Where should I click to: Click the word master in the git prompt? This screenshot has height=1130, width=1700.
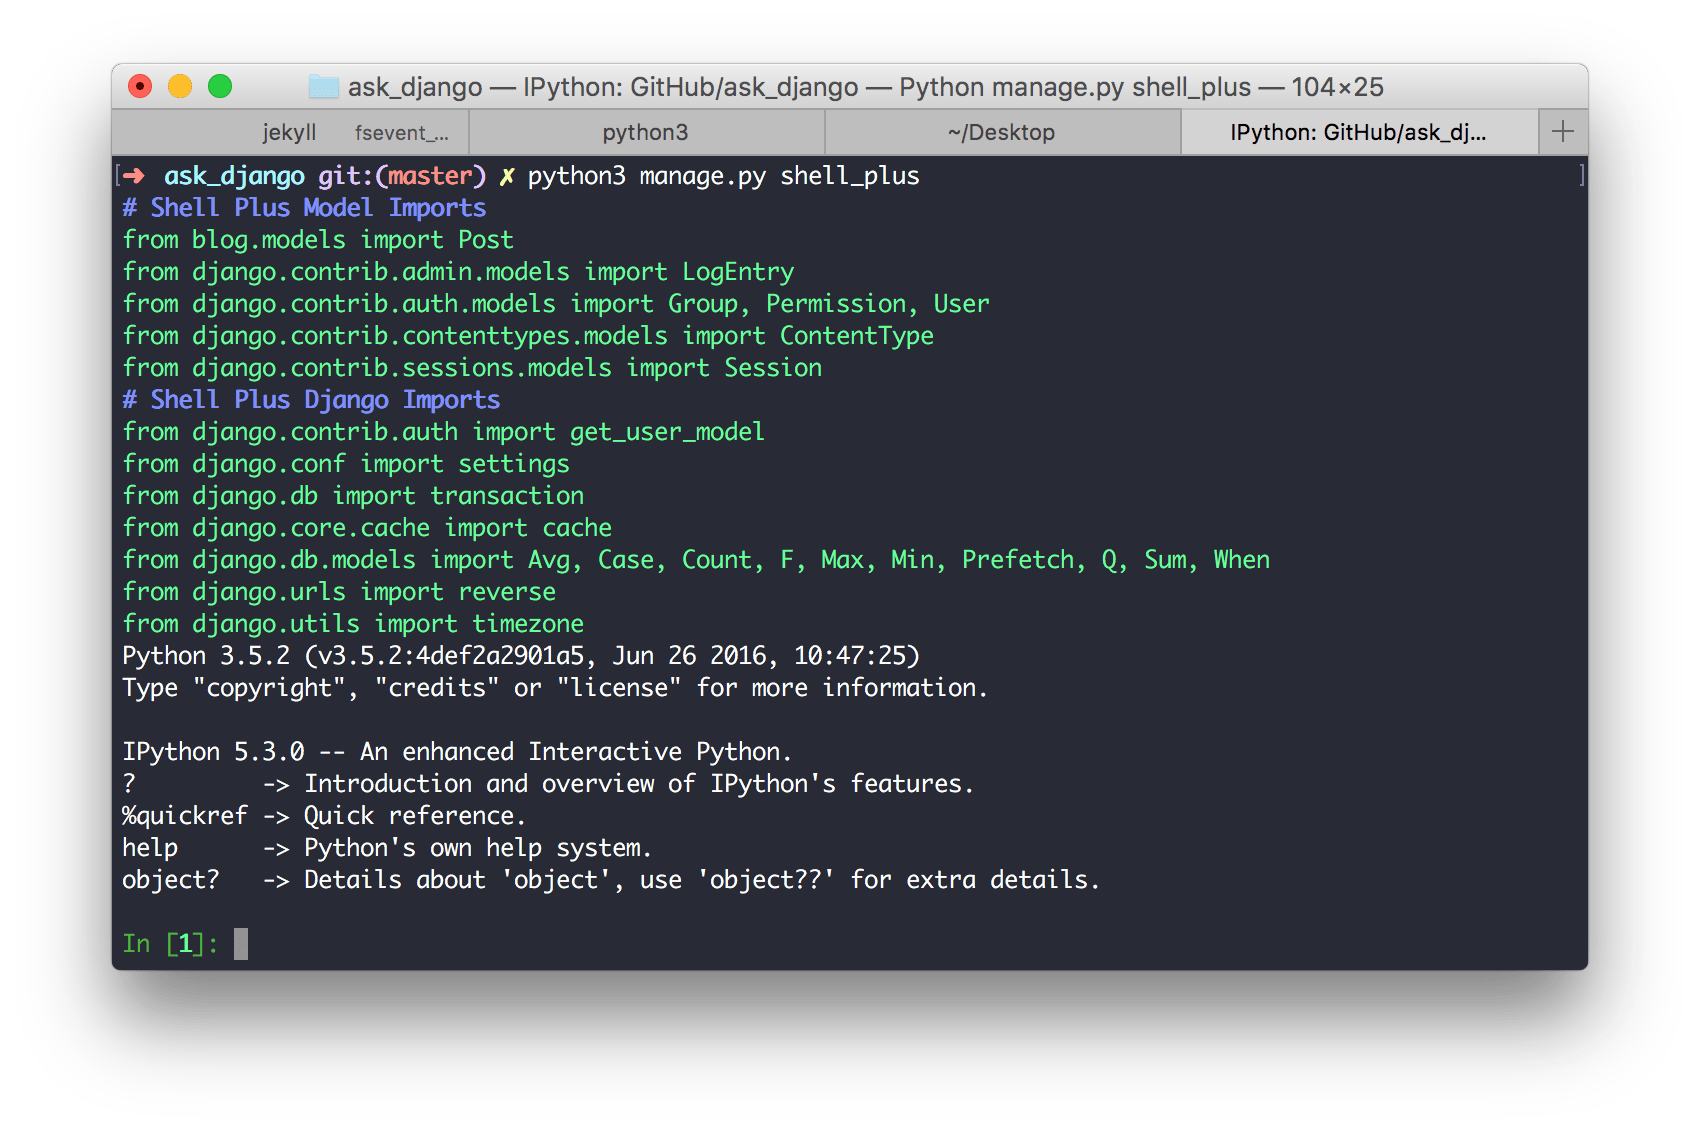[x=428, y=175]
